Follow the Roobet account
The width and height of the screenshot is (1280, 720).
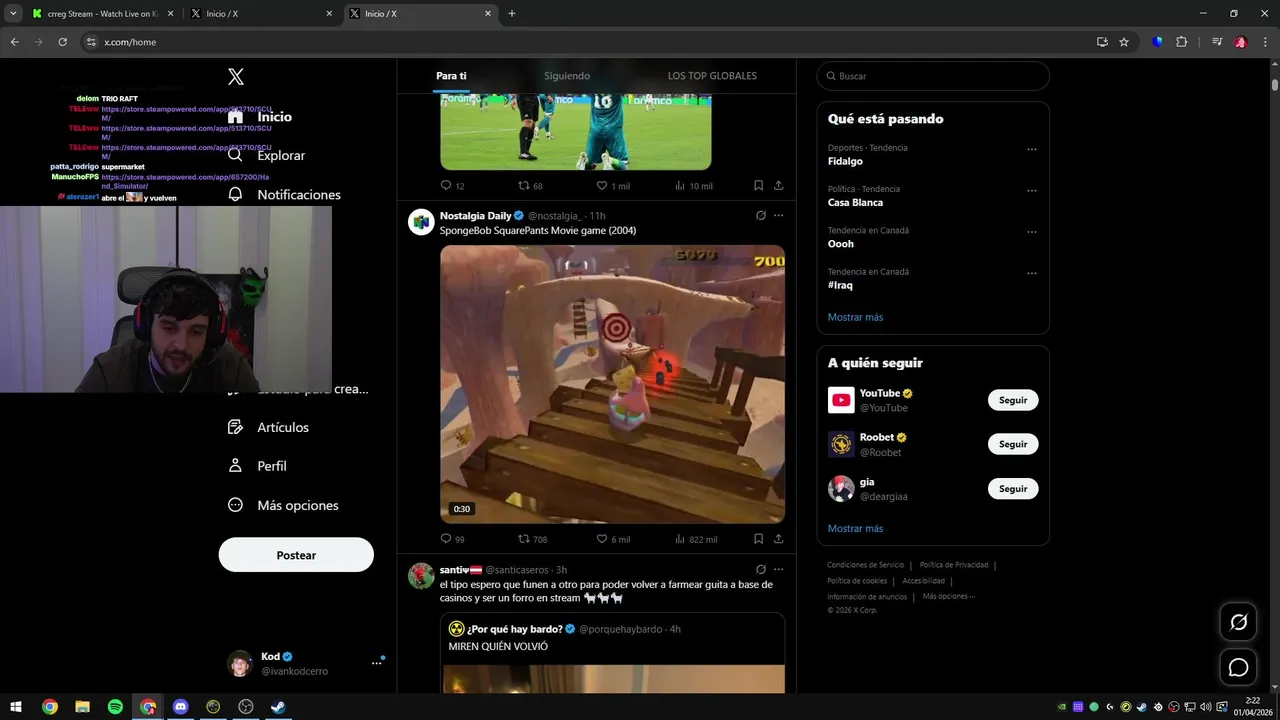(1013, 444)
